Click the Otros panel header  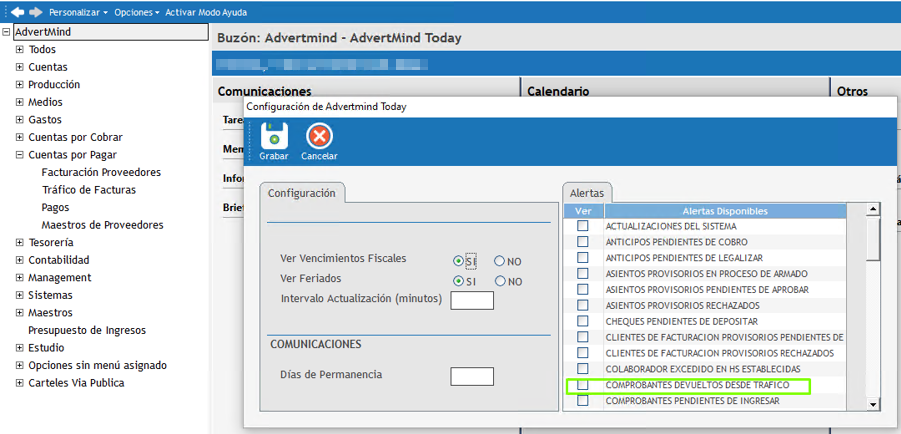(x=853, y=91)
